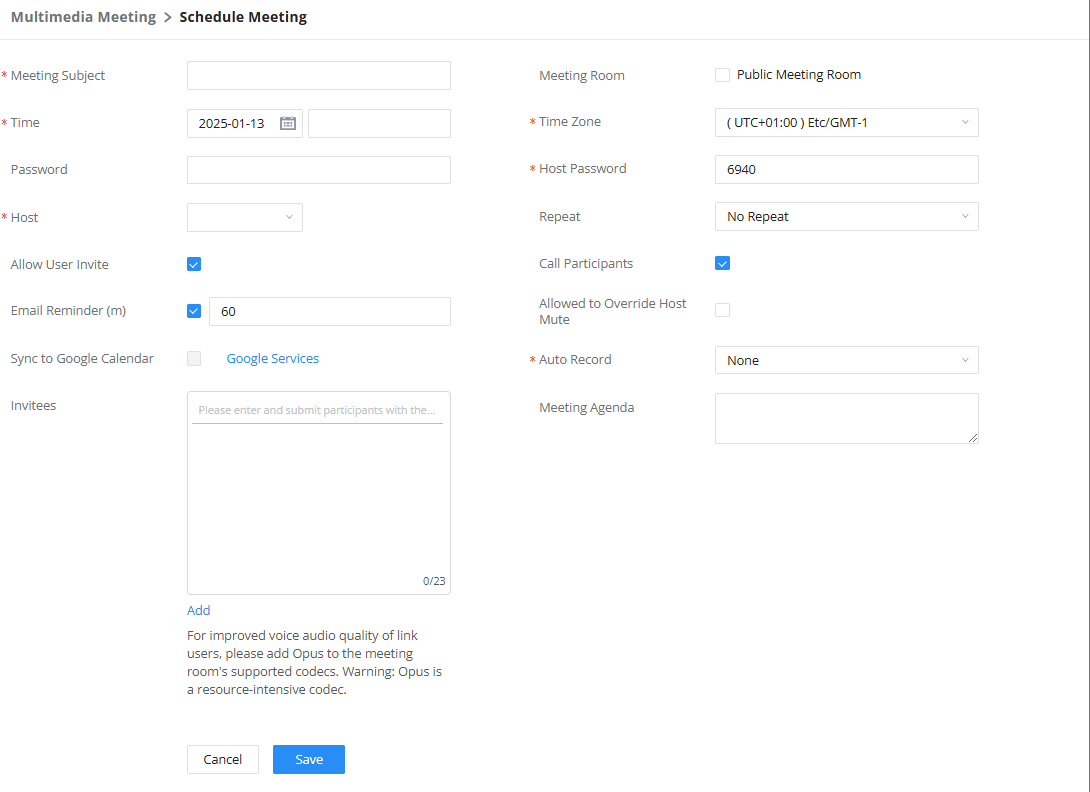
Task: Open the date picker calendar icon
Action: [x=288, y=123]
